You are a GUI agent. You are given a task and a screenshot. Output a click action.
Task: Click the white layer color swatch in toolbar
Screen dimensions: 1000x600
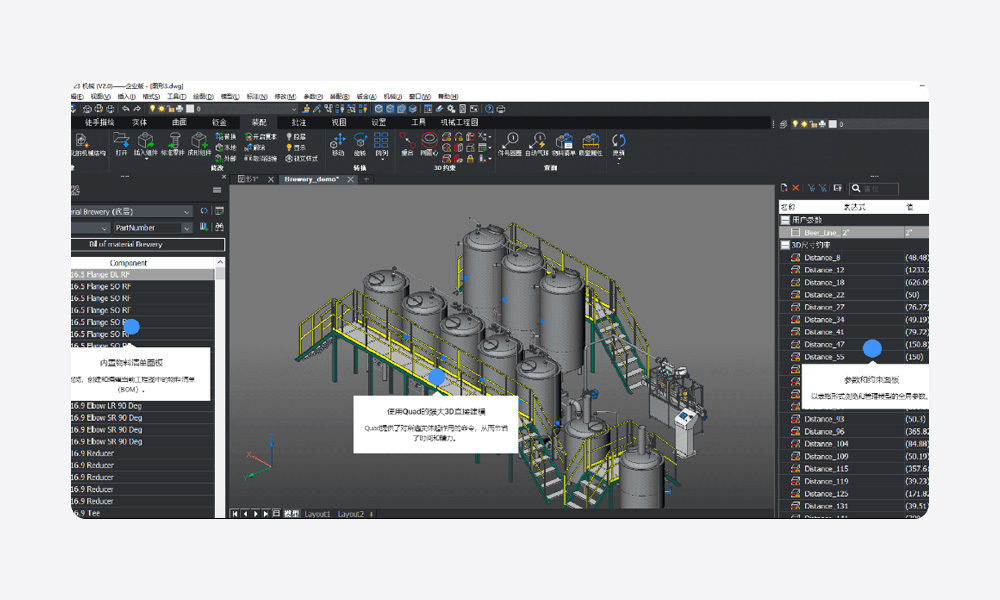tap(190, 109)
